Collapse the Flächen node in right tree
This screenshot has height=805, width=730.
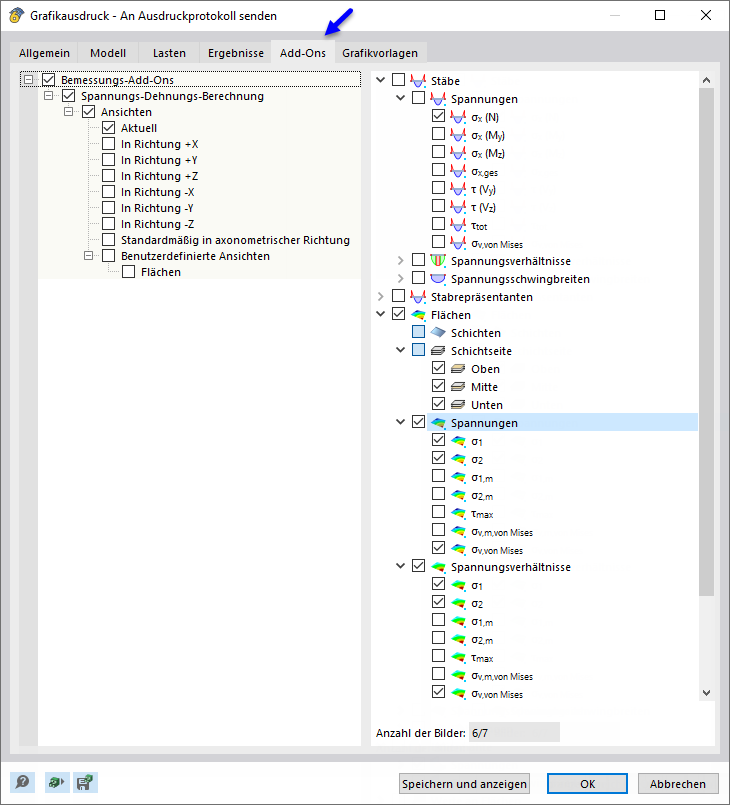[380, 314]
